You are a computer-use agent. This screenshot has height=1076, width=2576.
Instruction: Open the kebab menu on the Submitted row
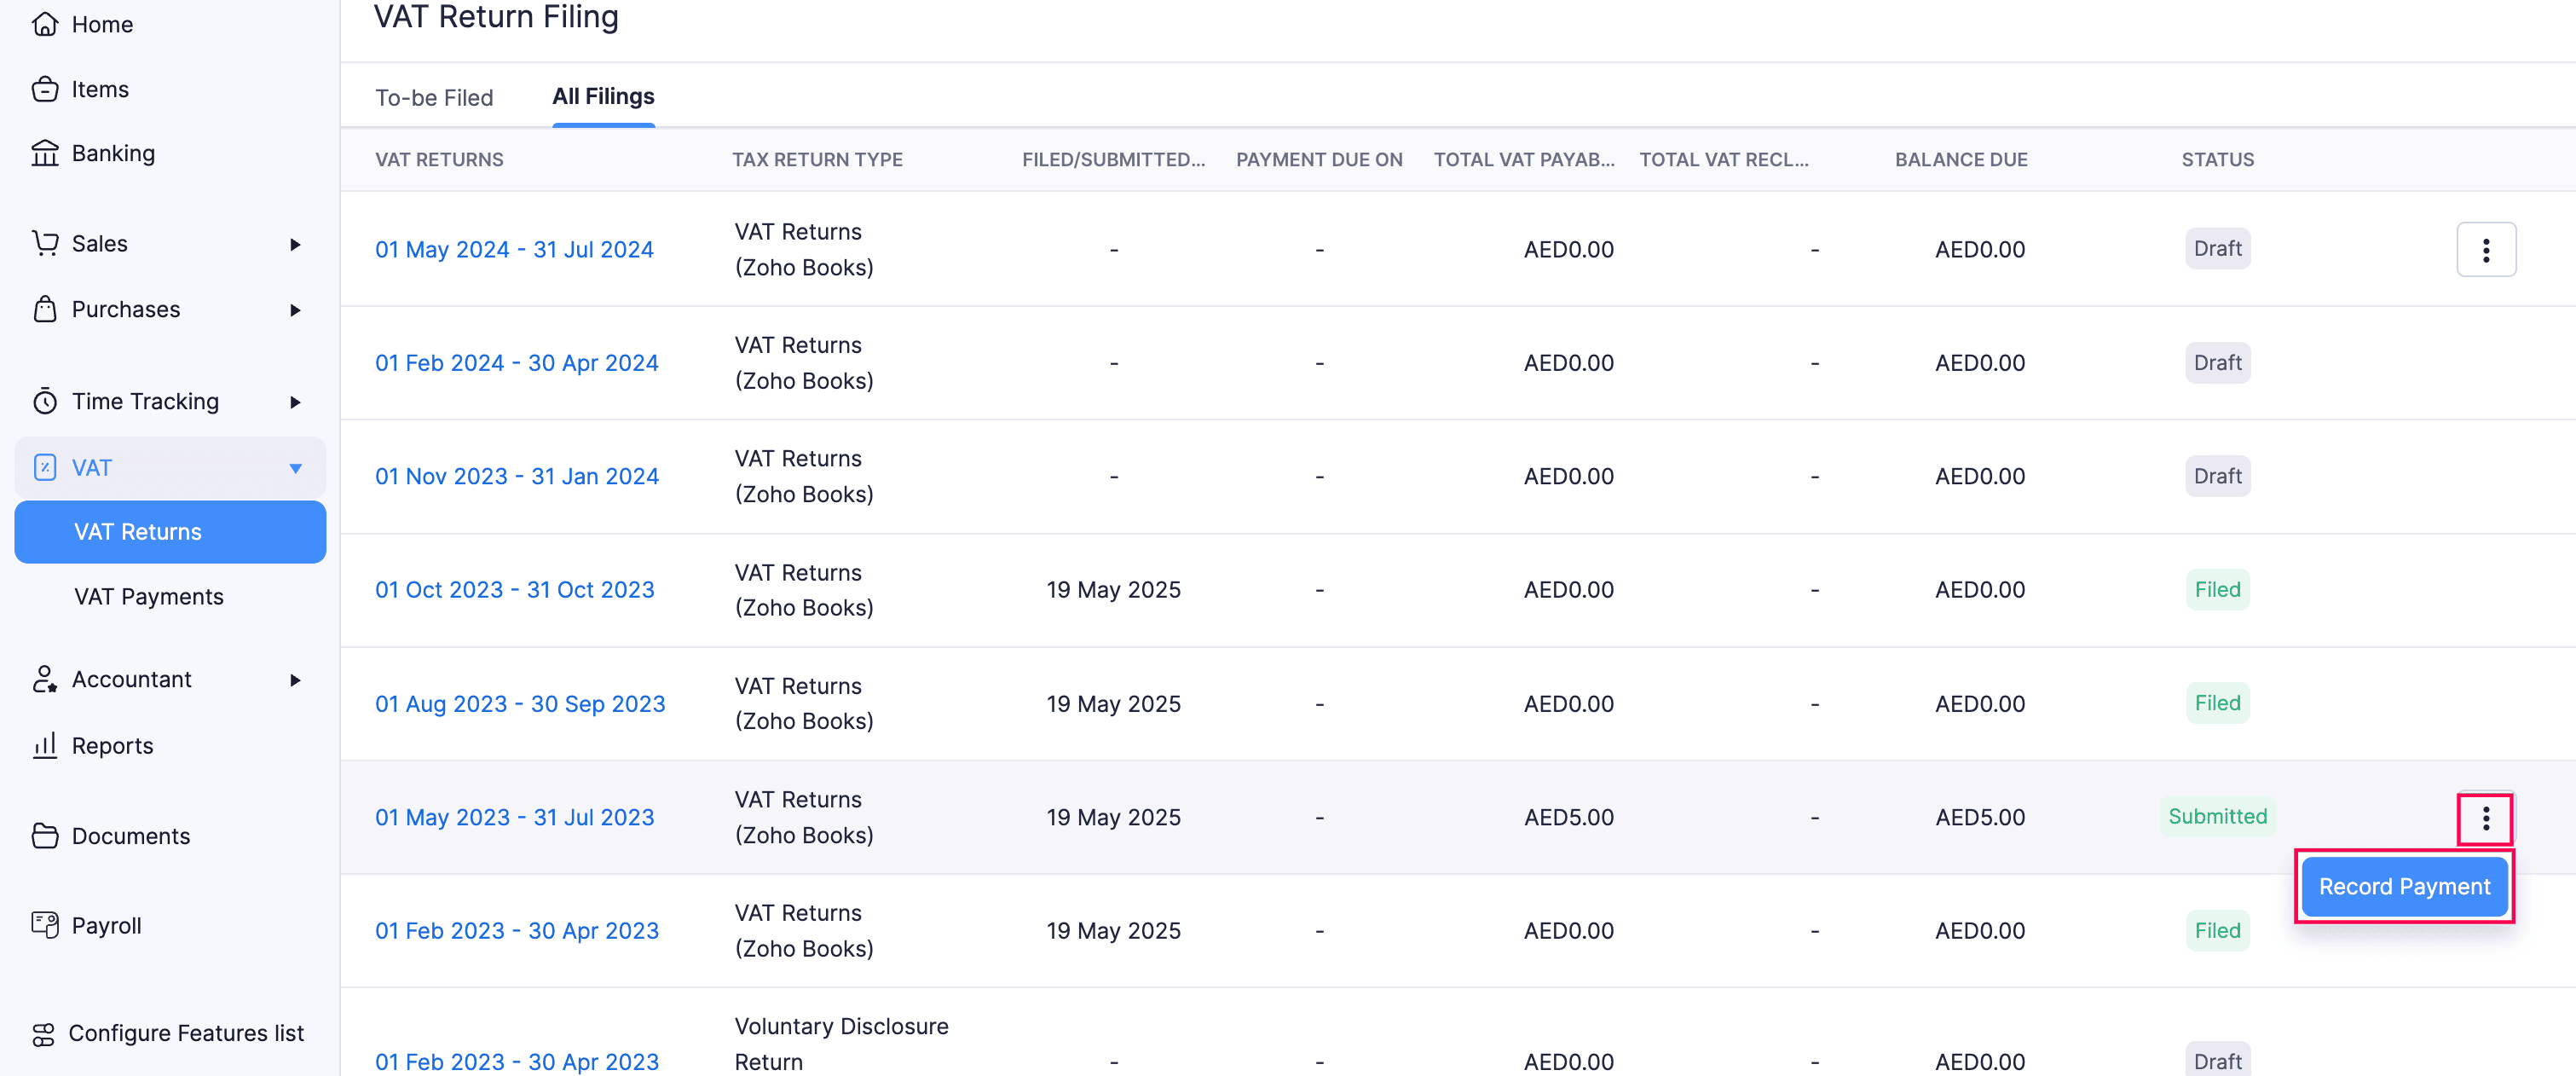tap(2486, 819)
